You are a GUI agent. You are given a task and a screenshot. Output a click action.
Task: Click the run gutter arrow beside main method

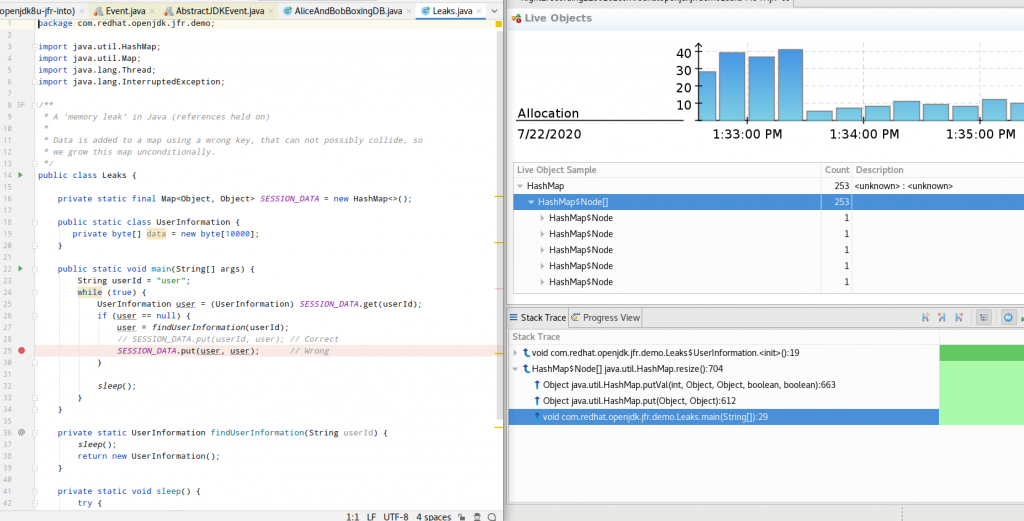click(x=20, y=269)
